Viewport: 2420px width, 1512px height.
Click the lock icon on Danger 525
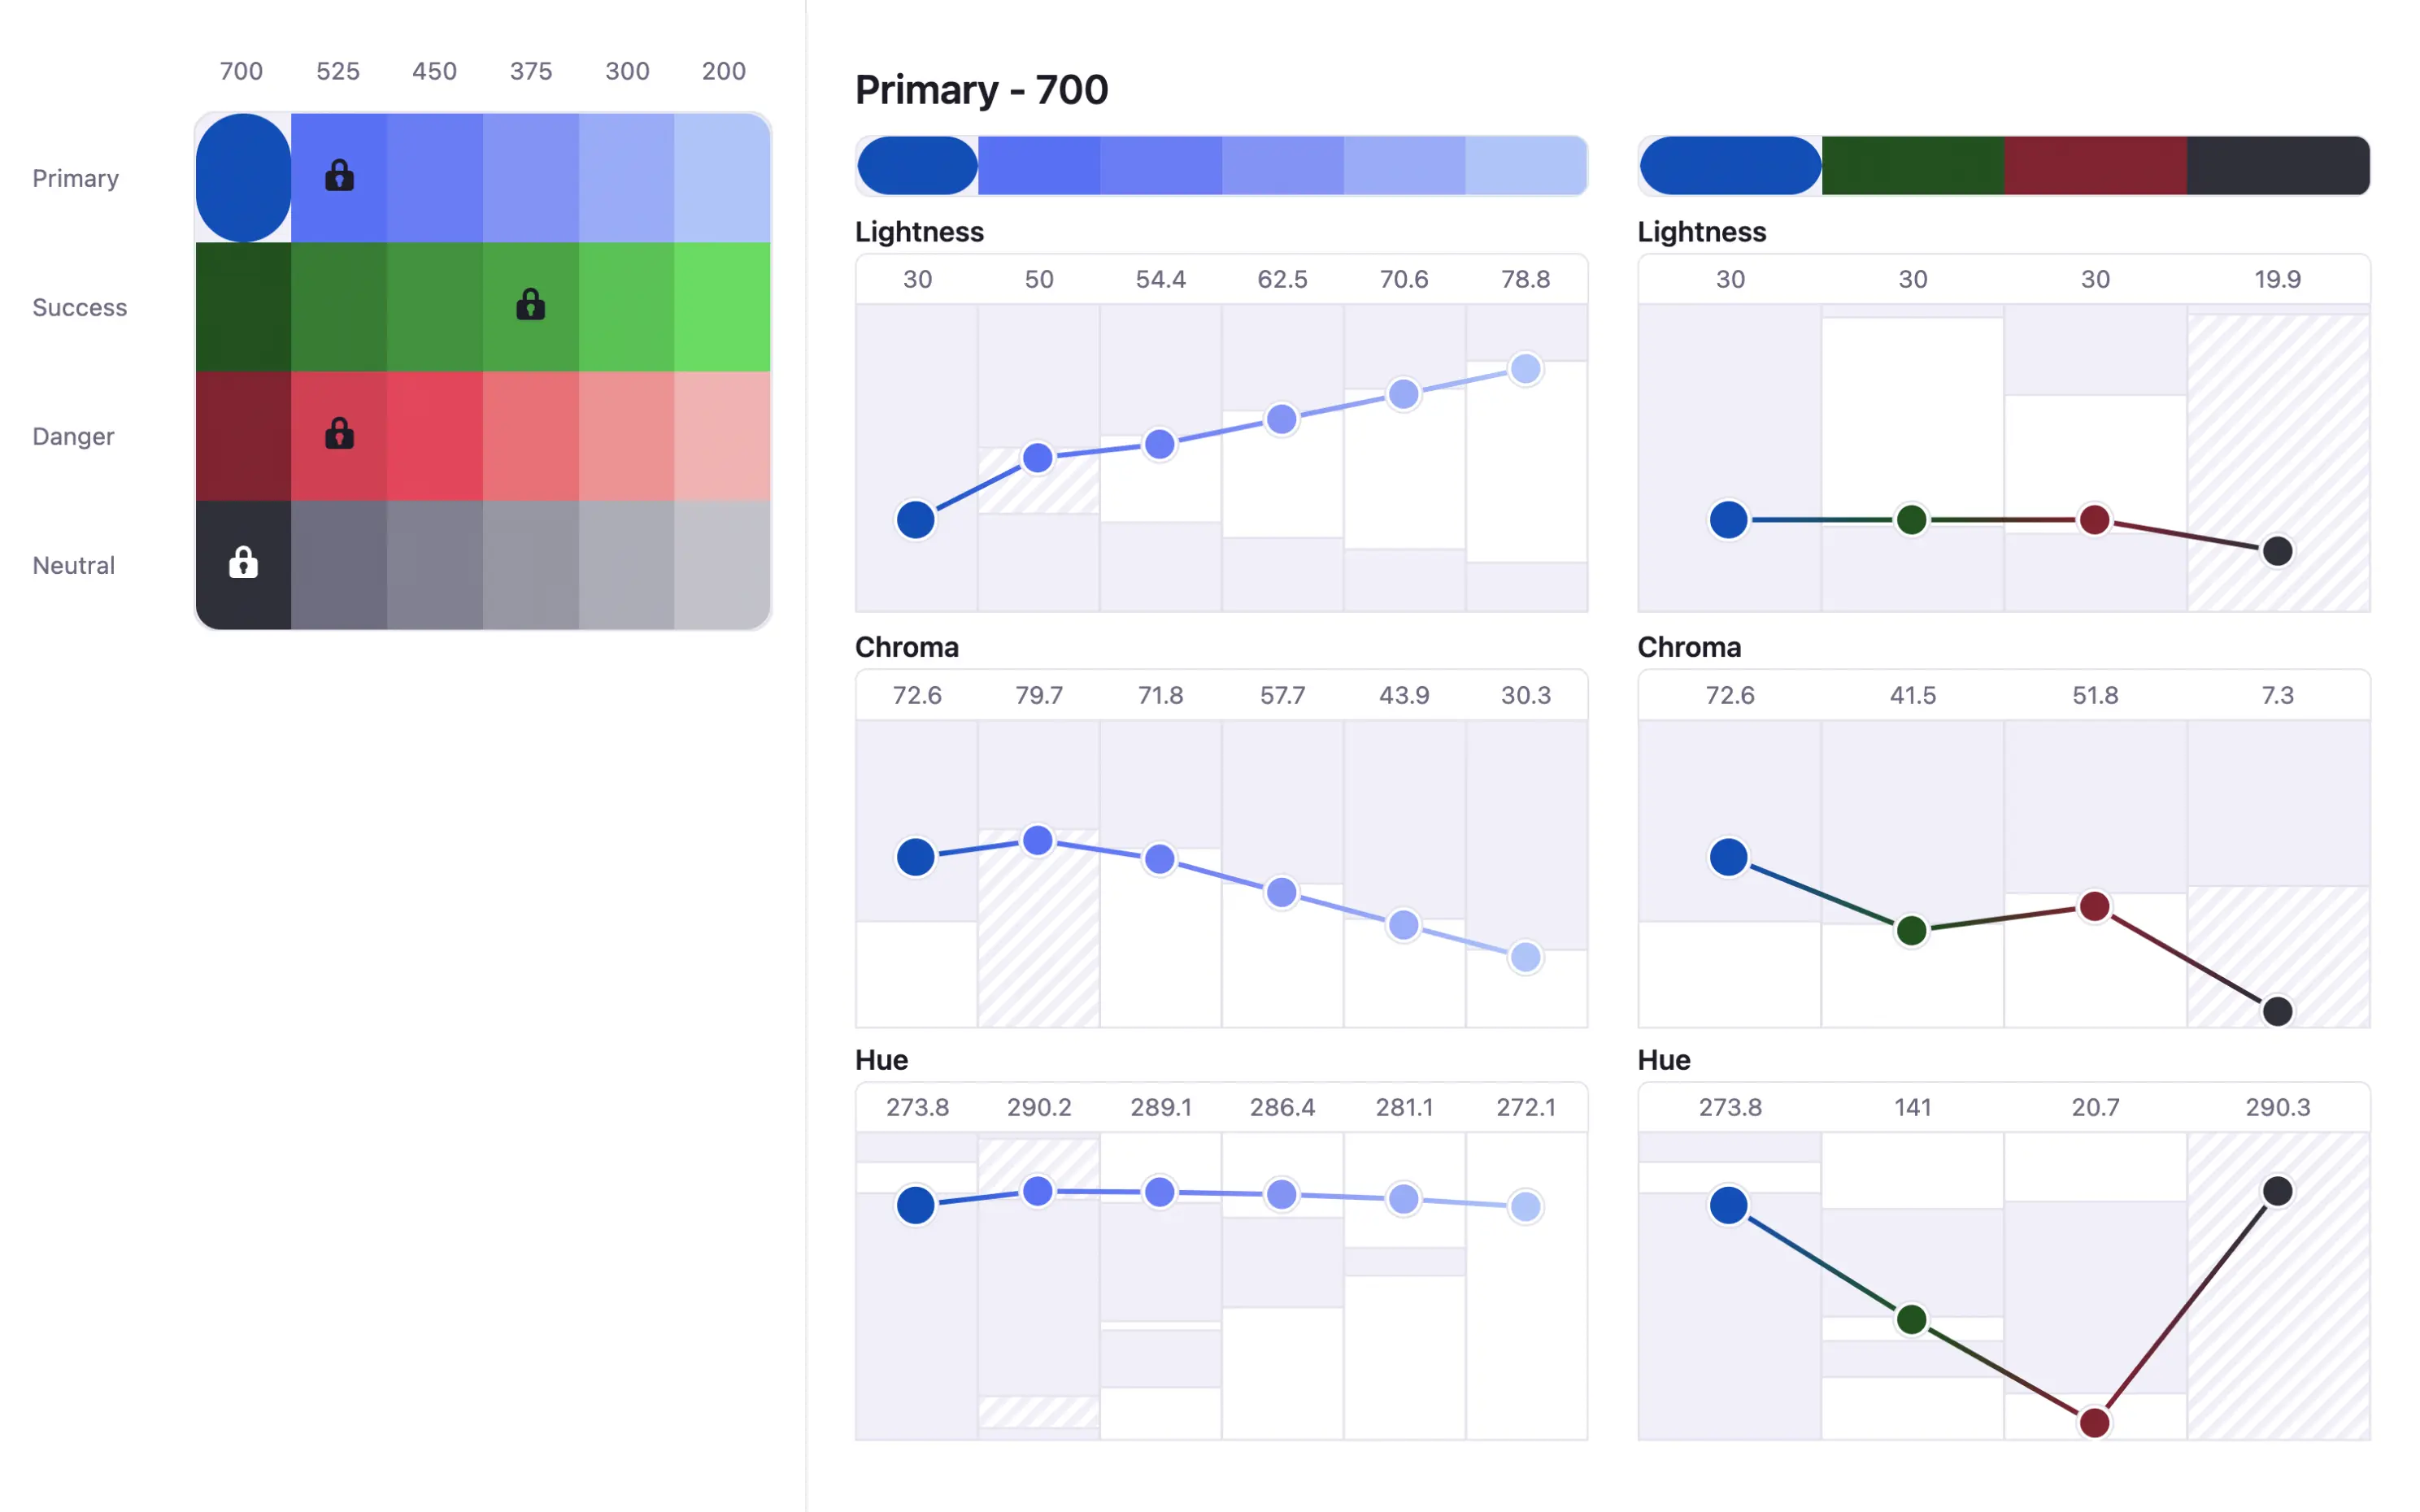[339, 434]
